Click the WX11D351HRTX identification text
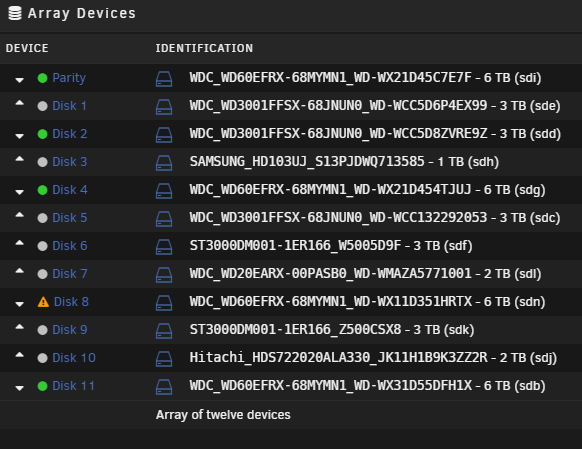 tap(367, 302)
